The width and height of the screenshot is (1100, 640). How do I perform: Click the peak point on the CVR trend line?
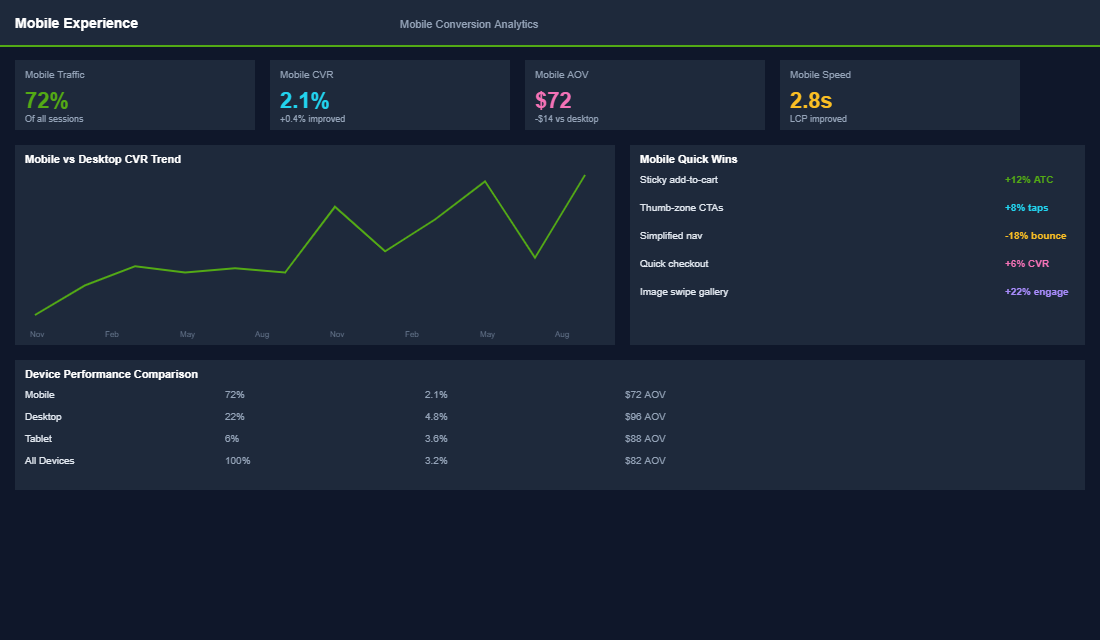pyautogui.click(x=583, y=176)
